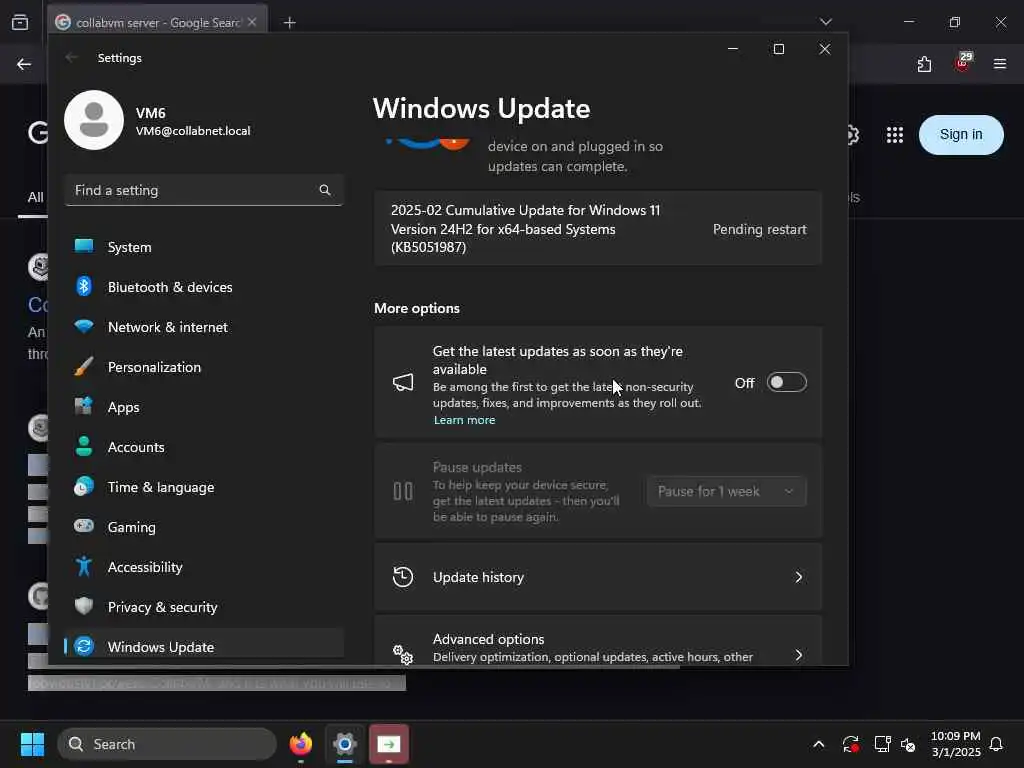The height and width of the screenshot is (768, 1024).
Task: Open the browser hamburger menu
Action: pyautogui.click(x=1000, y=64)
